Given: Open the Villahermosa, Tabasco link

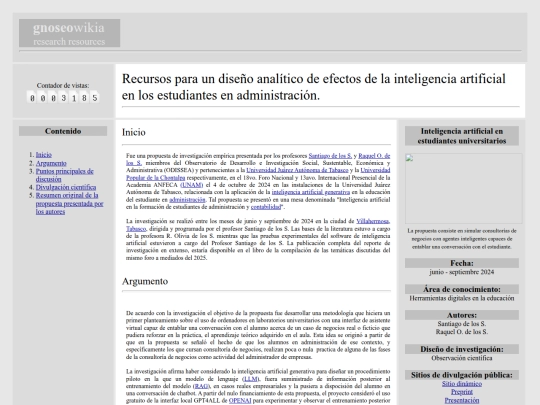Looking at the screenshot, I should pos(373,221).
